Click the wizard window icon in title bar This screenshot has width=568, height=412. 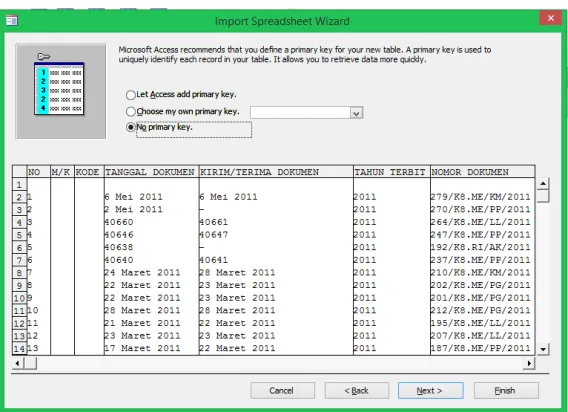(x=12, y=21)
